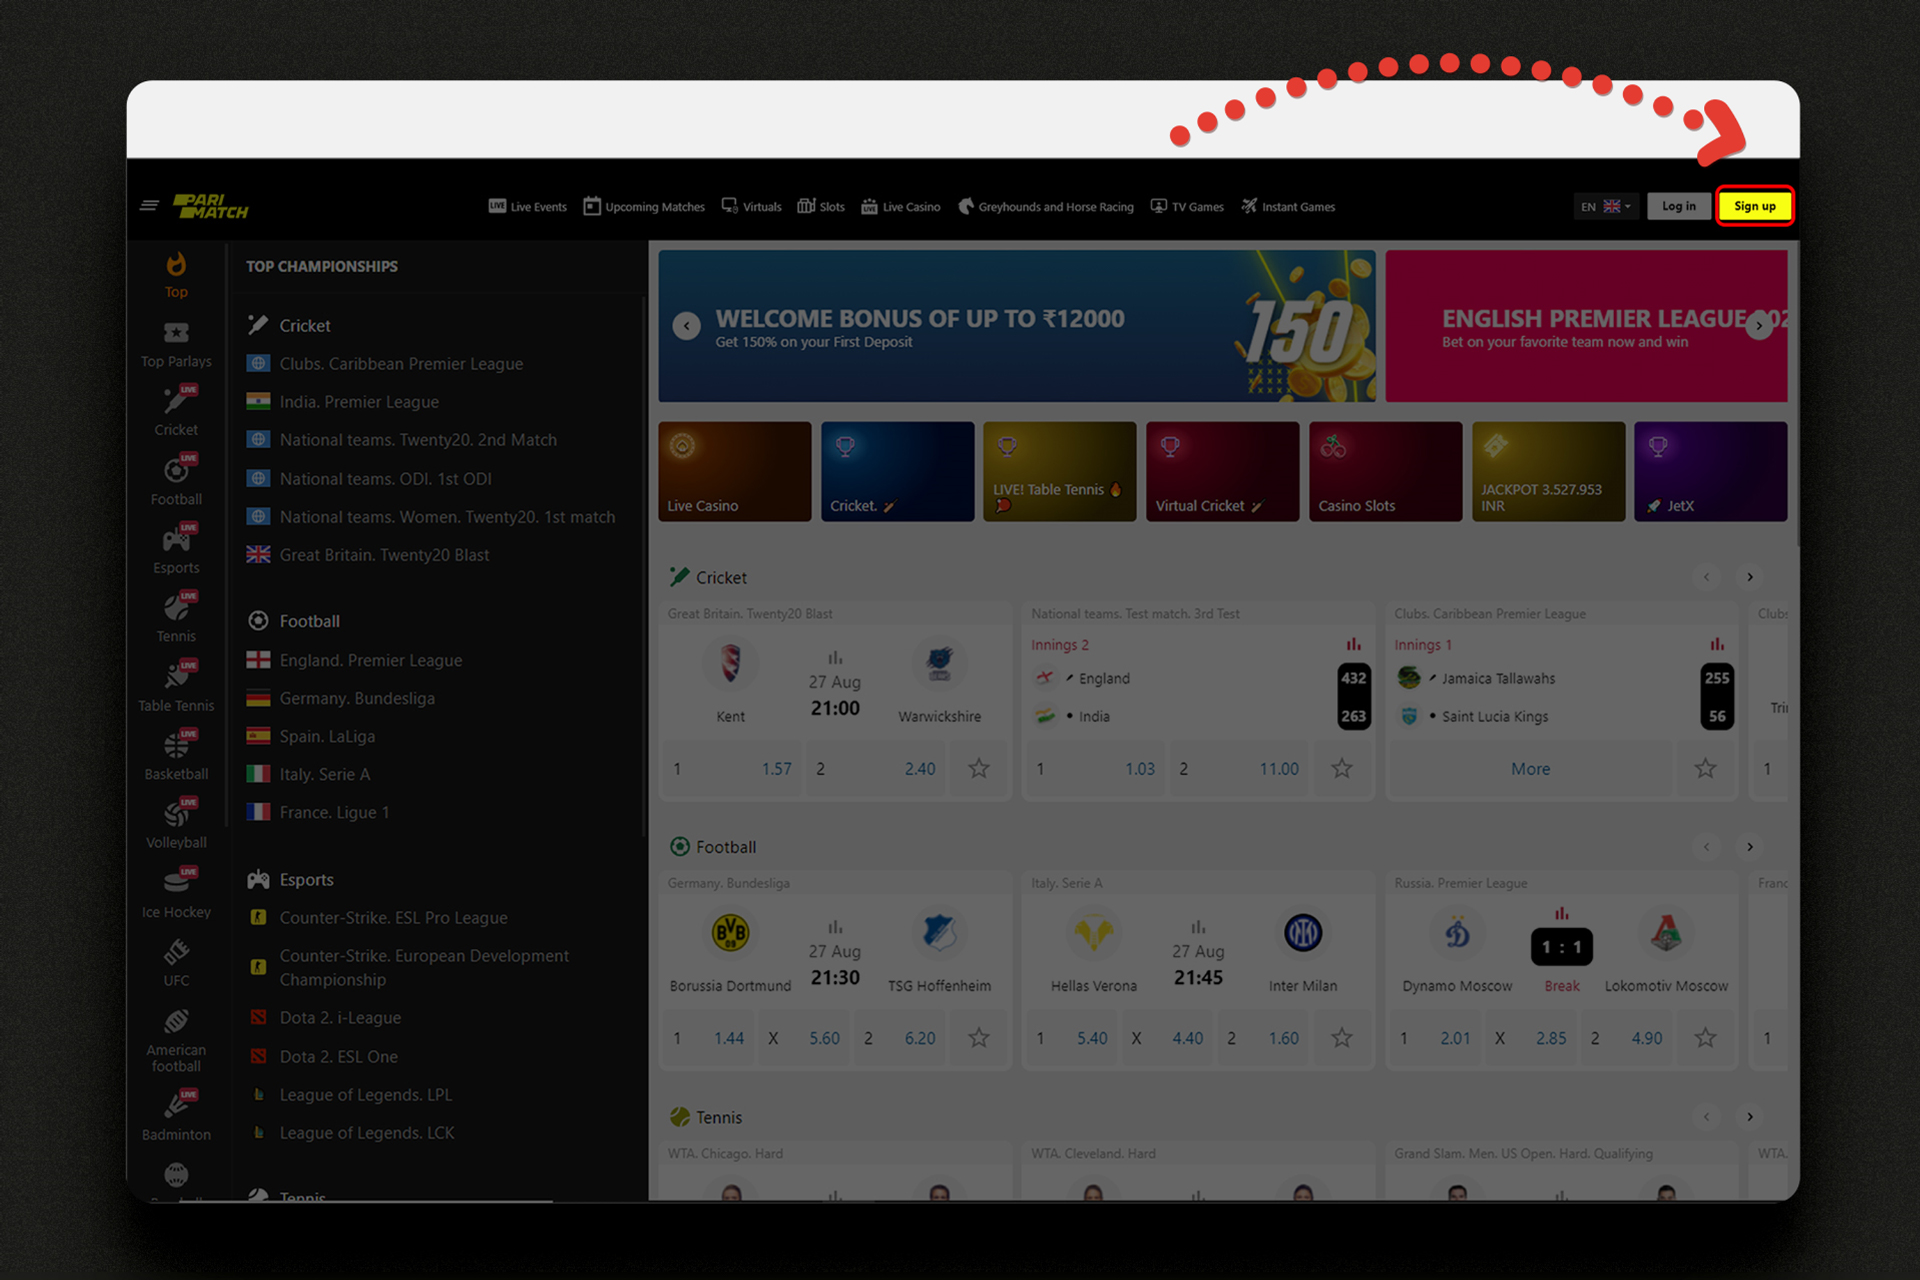View statistics for England vs India
This screenshot has width=1920, height=1280.
[1353, 645]
